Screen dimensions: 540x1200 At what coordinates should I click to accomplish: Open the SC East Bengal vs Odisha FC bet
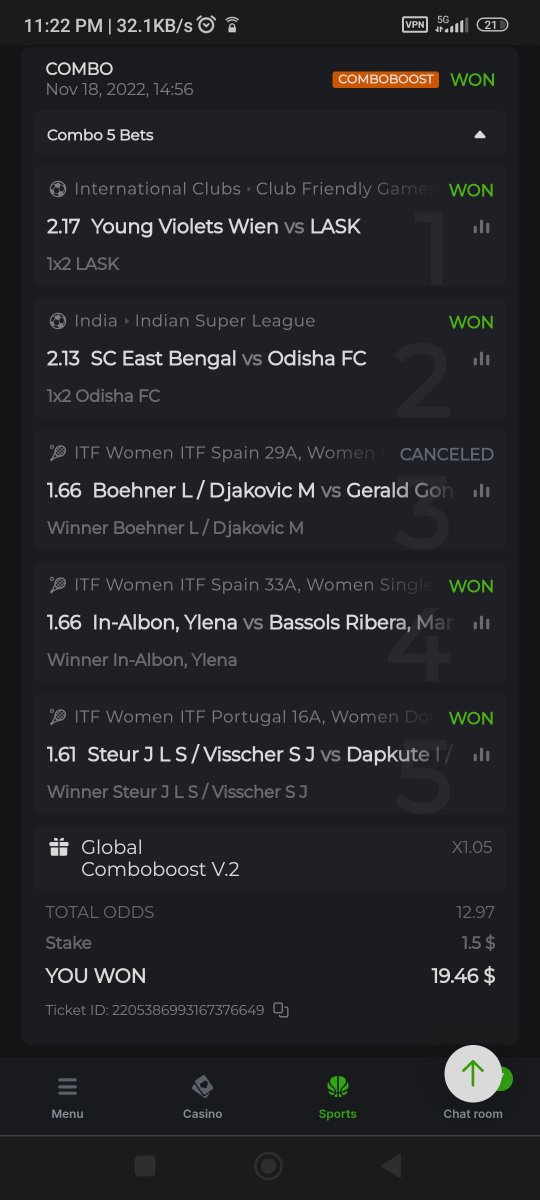point(270,358)
